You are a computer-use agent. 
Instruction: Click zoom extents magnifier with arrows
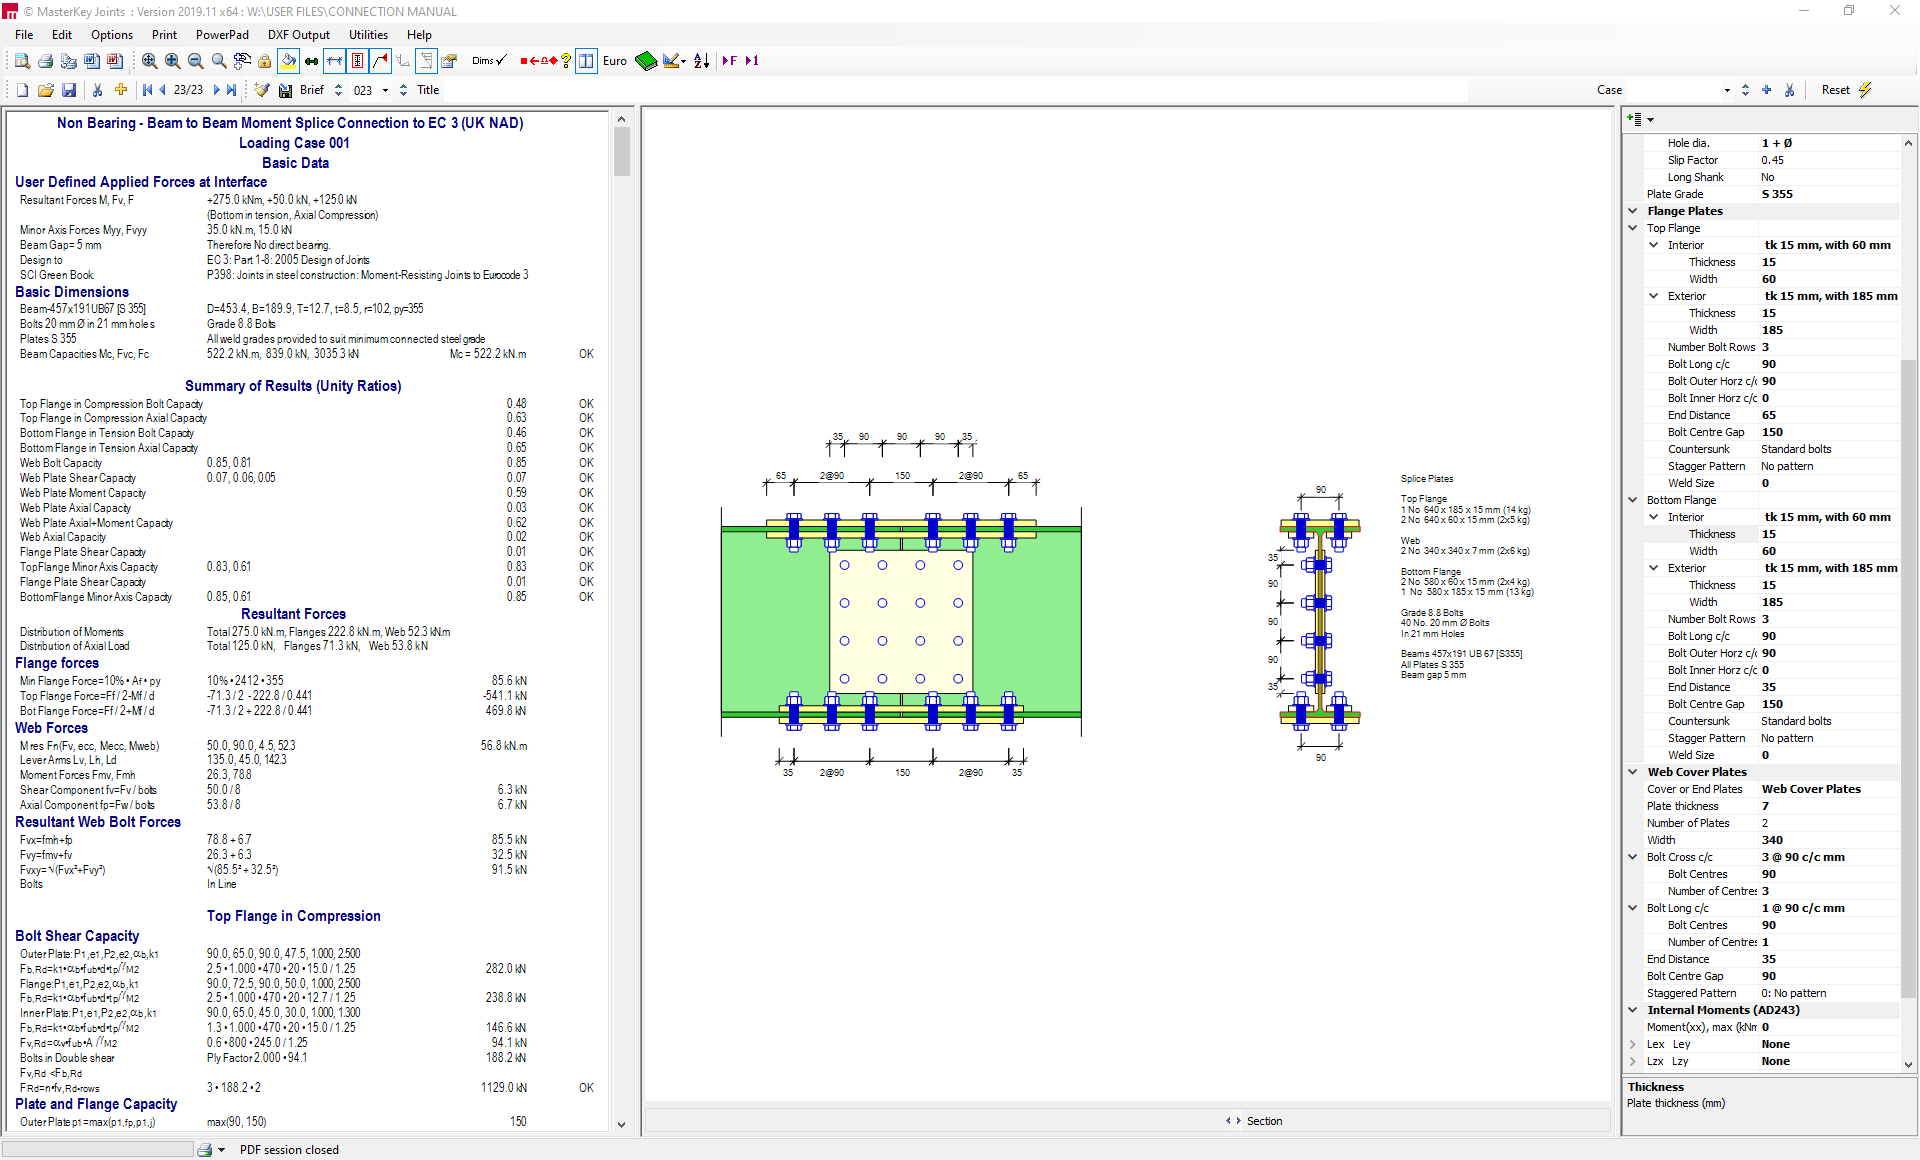click(x=149, y=61)
